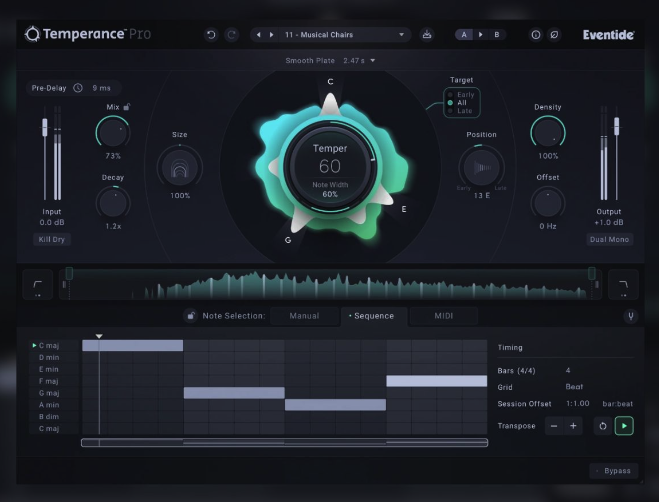Click the Temperance Pro logo
This screenshot has width=659, height=502.
(x=88, y=34)
